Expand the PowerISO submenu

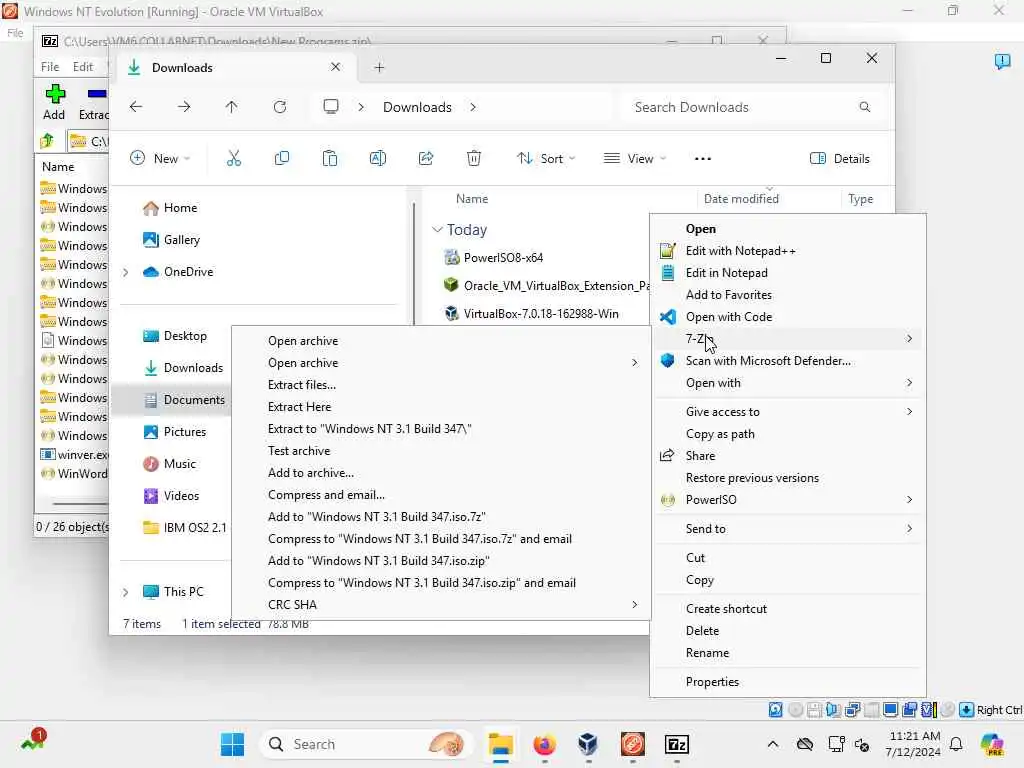pyautogui.click(x=909, y=500)
